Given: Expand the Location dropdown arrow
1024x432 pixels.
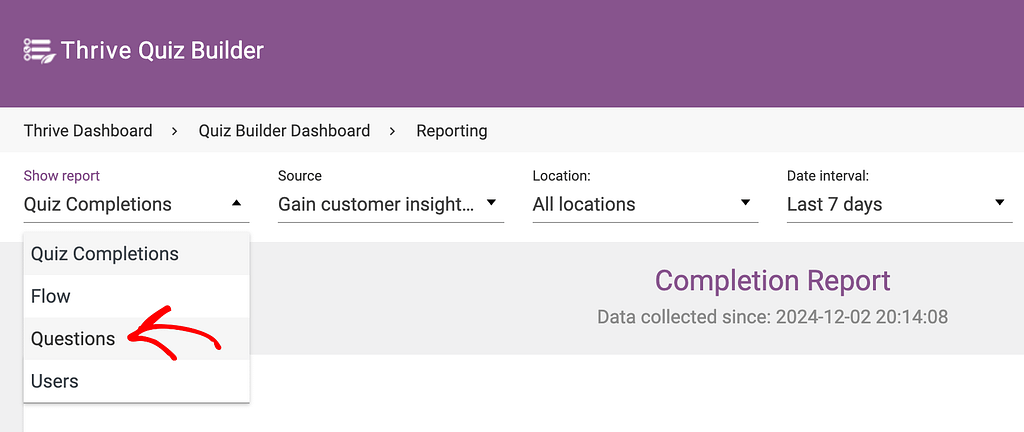Looking at the screenshot, I should click(x=745, y=203).
